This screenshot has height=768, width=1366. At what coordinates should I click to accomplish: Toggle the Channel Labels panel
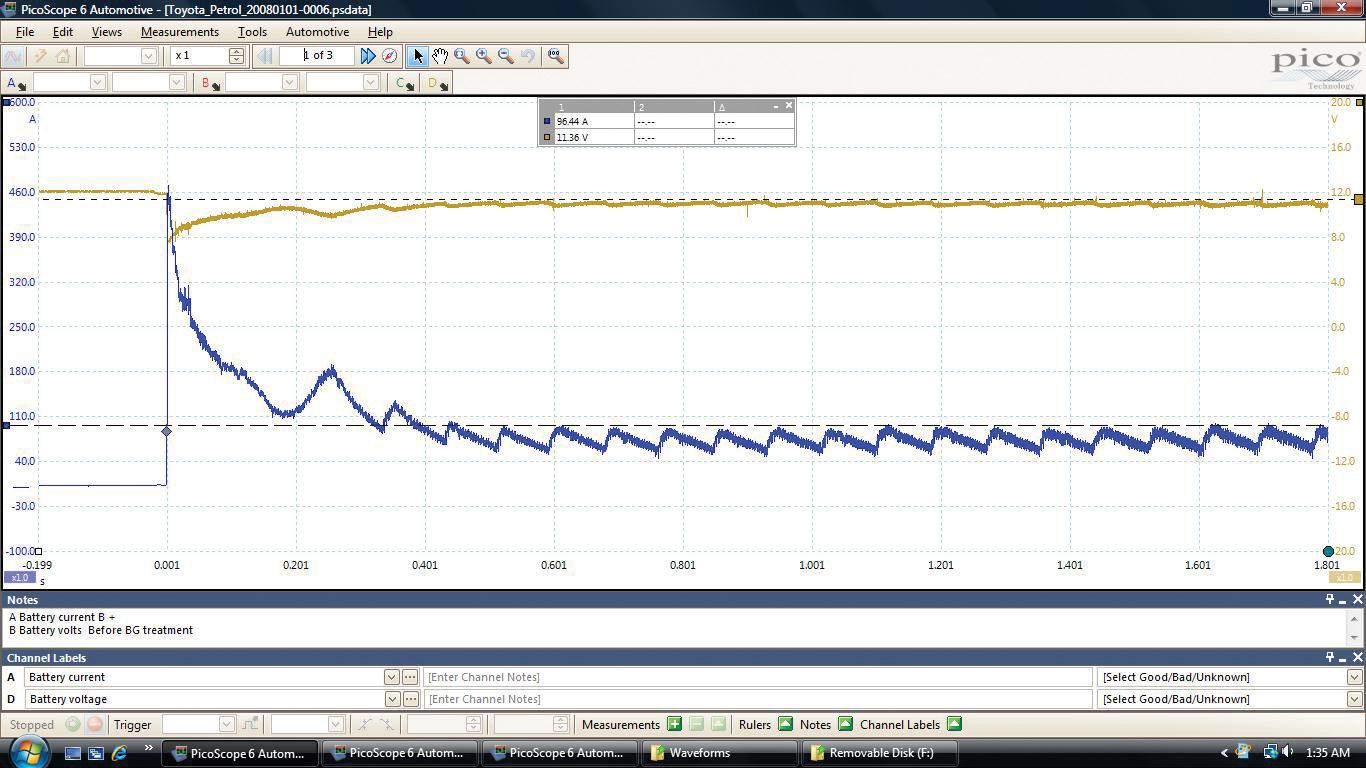(953, 725)
